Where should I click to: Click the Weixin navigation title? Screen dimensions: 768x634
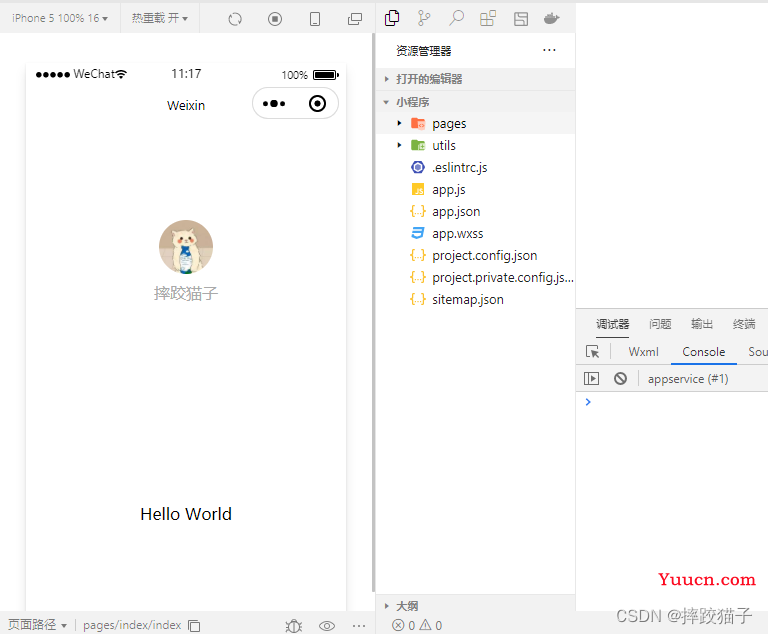point(186,105)
